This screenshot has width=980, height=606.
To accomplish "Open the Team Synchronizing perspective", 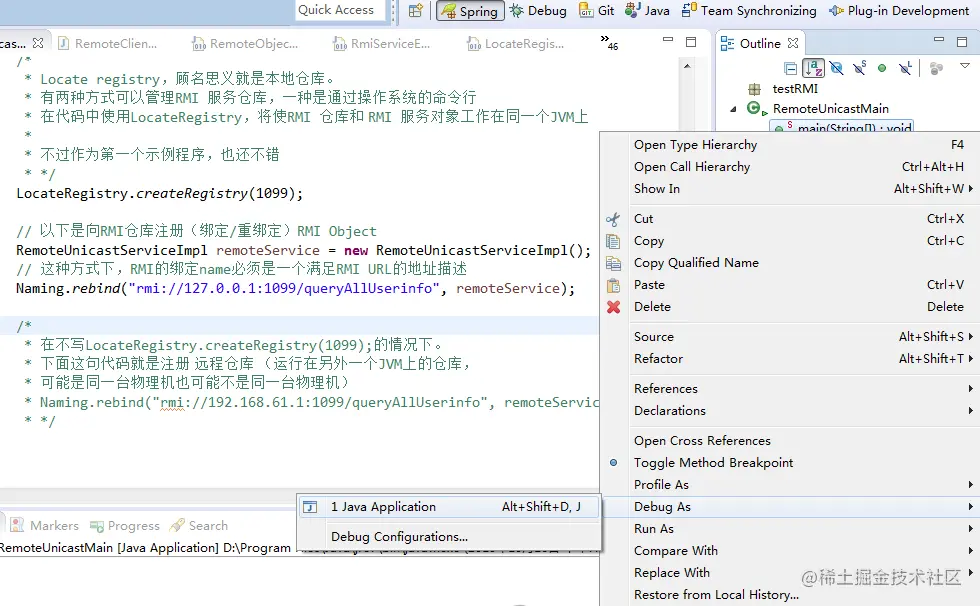I will click(749, 11).
